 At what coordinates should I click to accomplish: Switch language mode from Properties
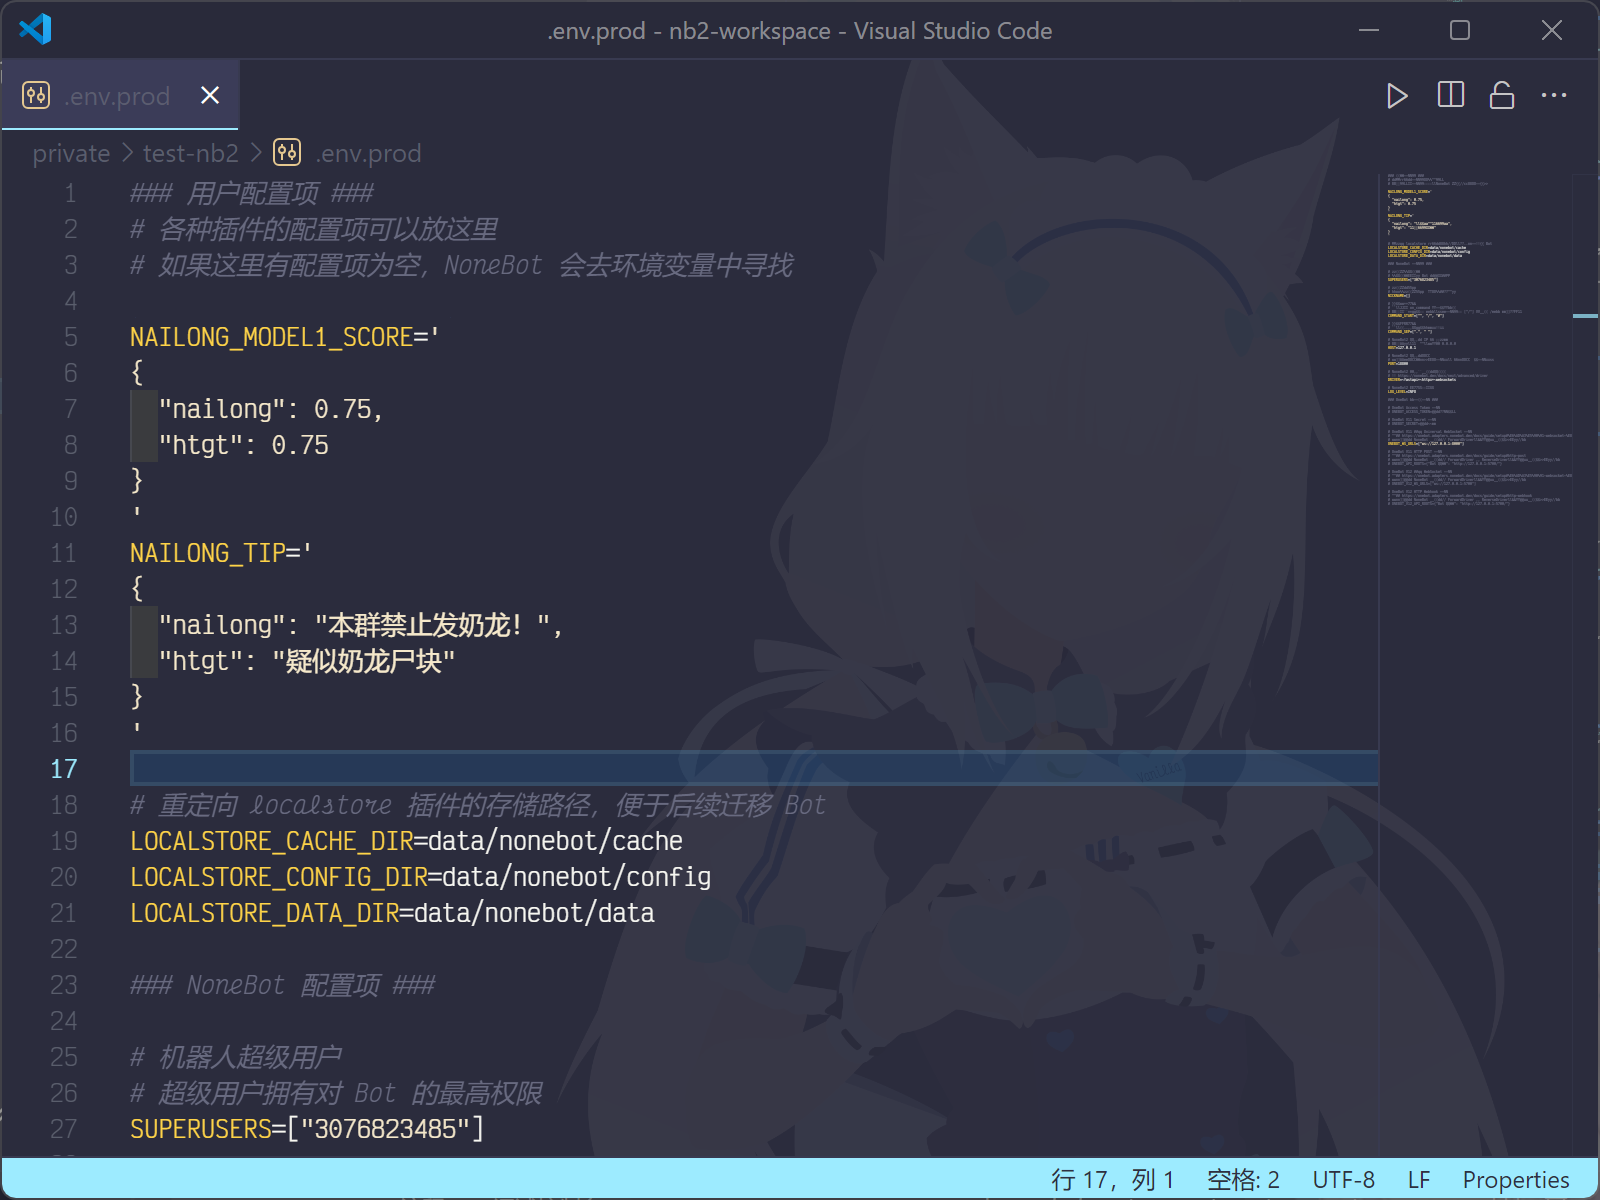[1515, 1180]
